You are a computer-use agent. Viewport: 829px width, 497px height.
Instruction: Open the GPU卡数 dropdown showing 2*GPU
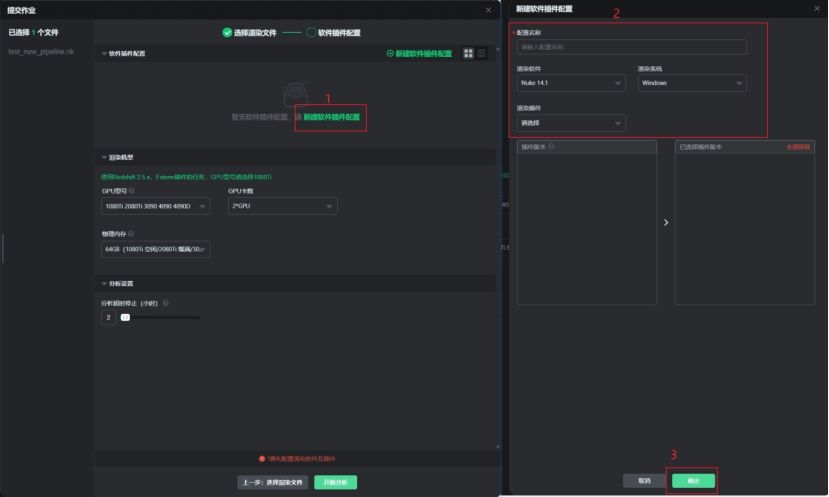click(x=283, y=206)
